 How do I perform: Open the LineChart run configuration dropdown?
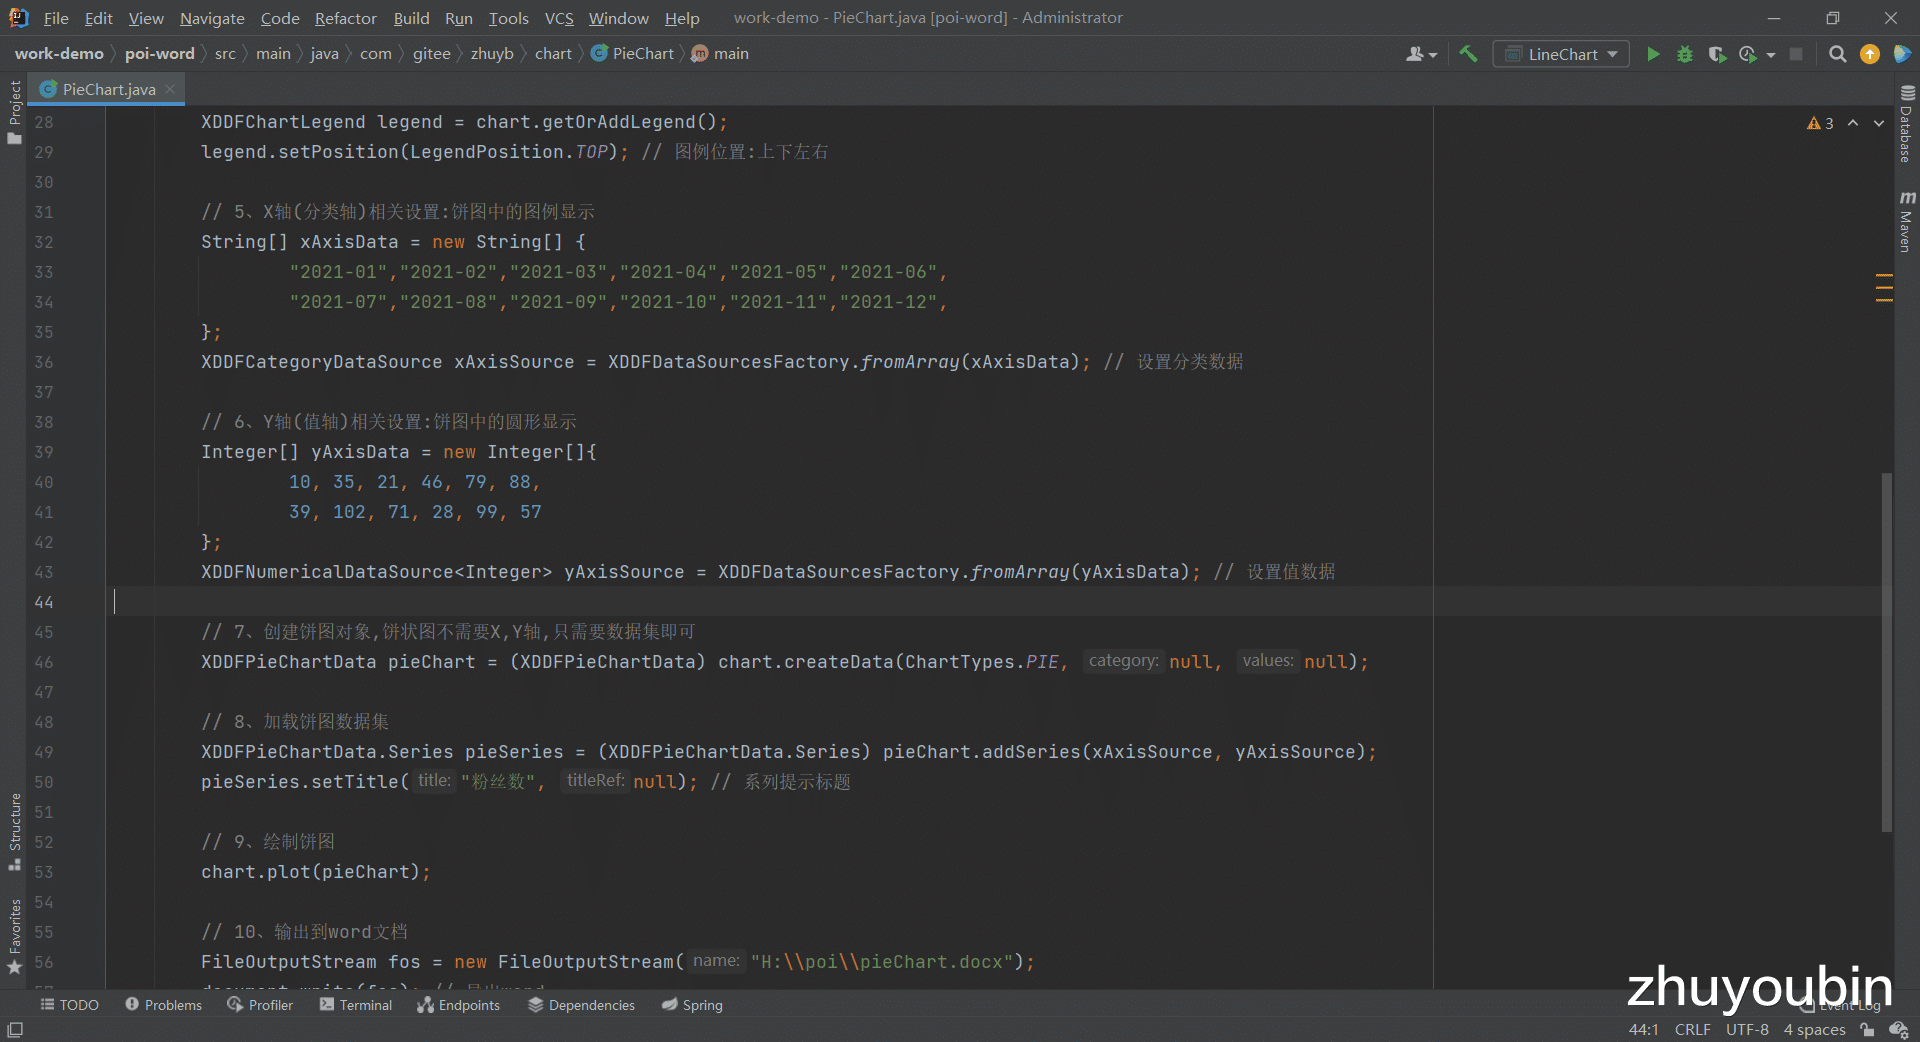1561,54
